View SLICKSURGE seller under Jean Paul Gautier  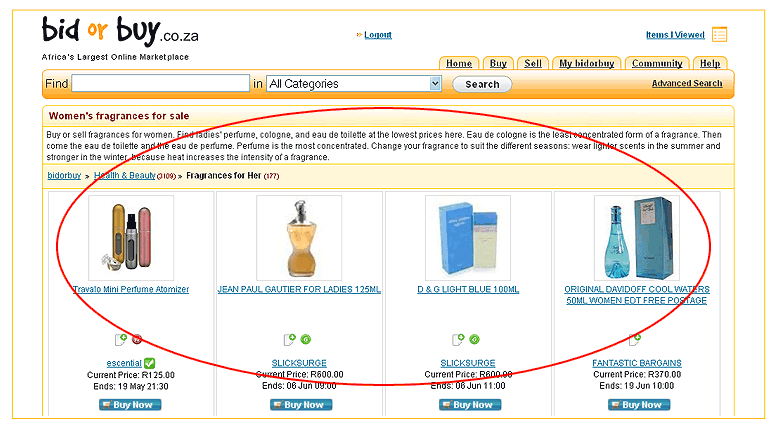tap(299, 363)
